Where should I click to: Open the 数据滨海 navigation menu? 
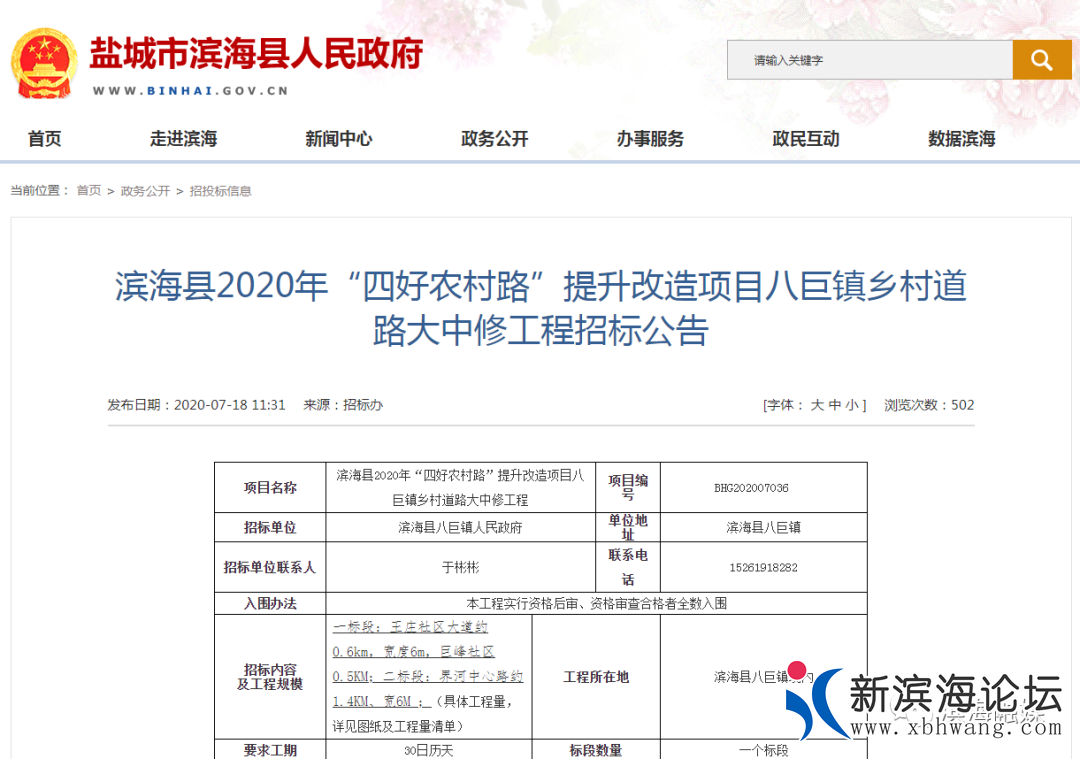960,140
